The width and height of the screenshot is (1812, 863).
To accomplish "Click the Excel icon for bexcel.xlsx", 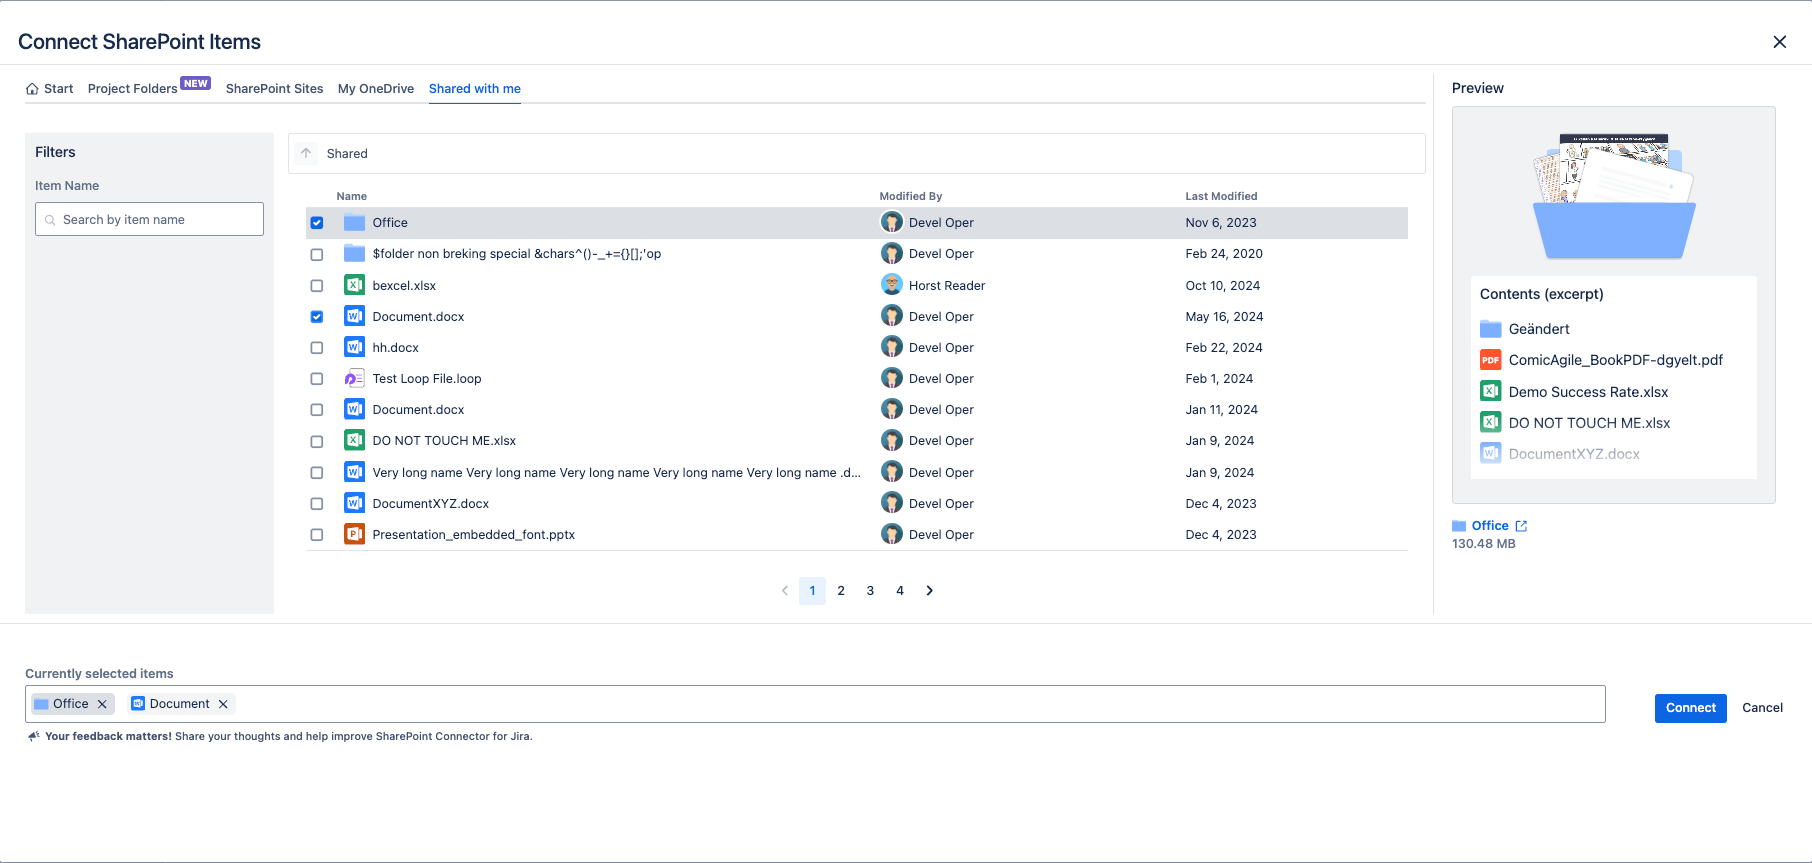I will 354,285.
